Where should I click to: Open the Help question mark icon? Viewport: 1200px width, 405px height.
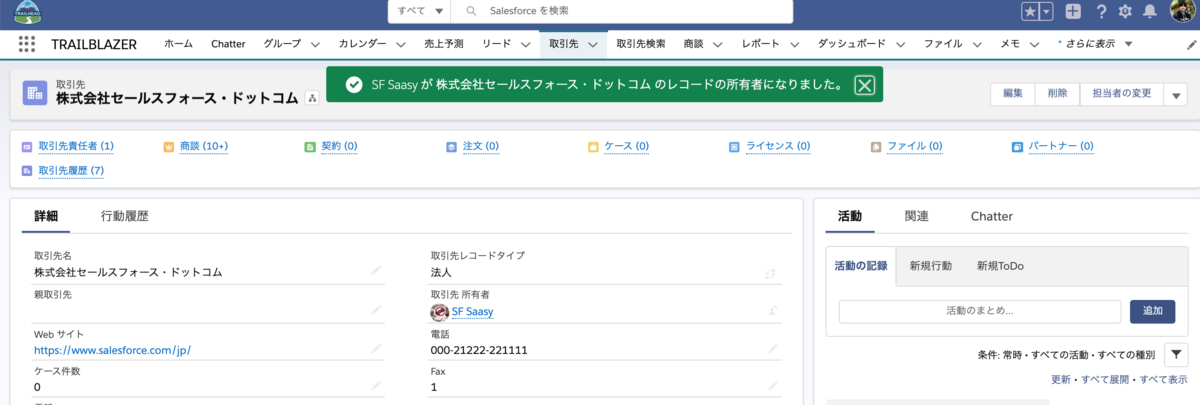[1101, 12]
